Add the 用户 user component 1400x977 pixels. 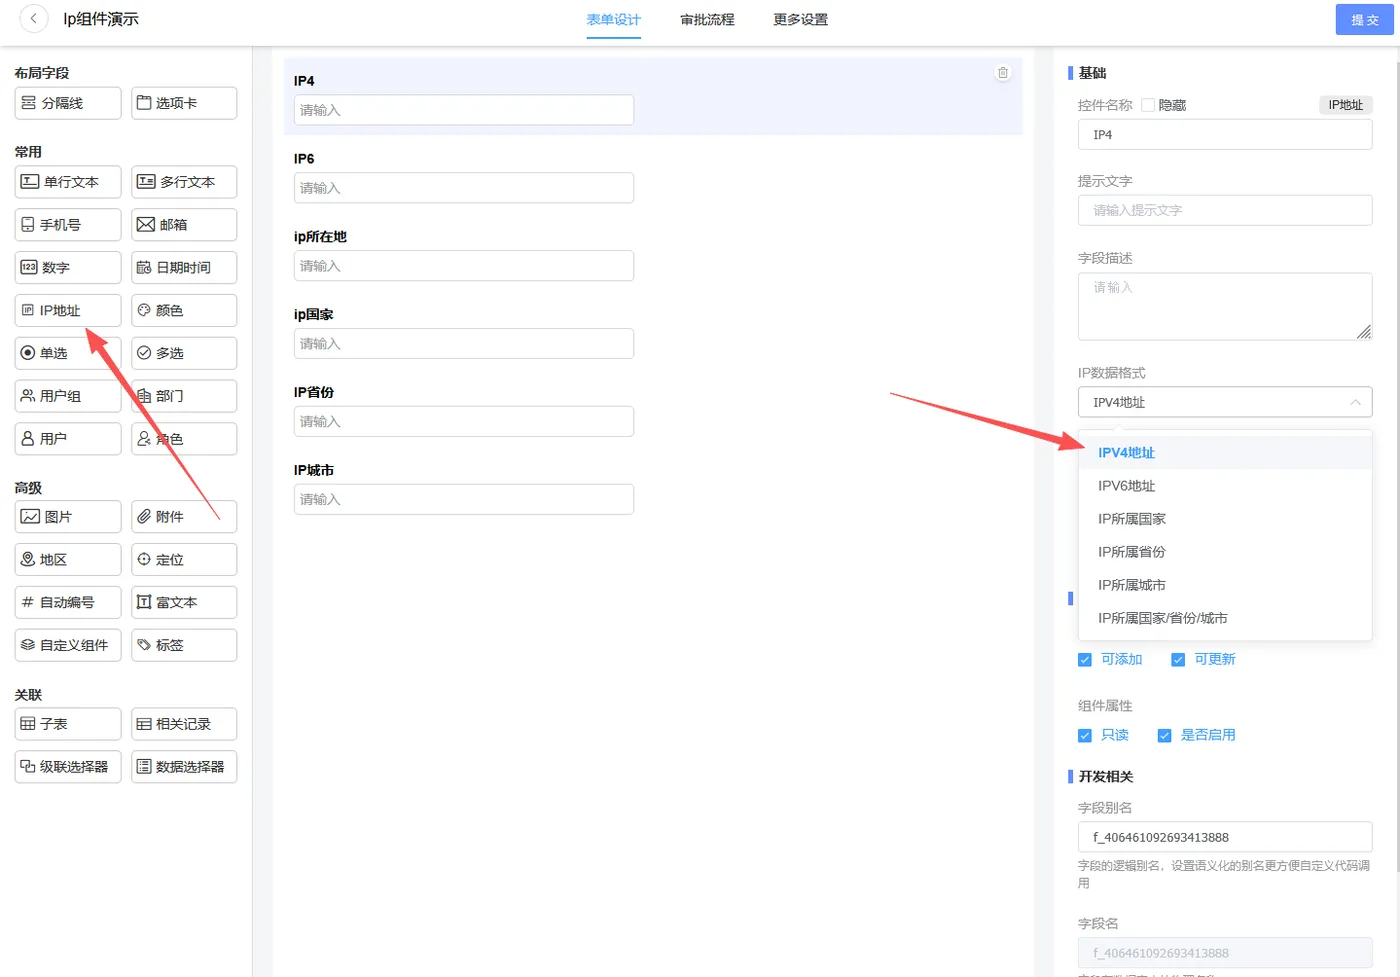pyautogui.click(x=68, y=439)
